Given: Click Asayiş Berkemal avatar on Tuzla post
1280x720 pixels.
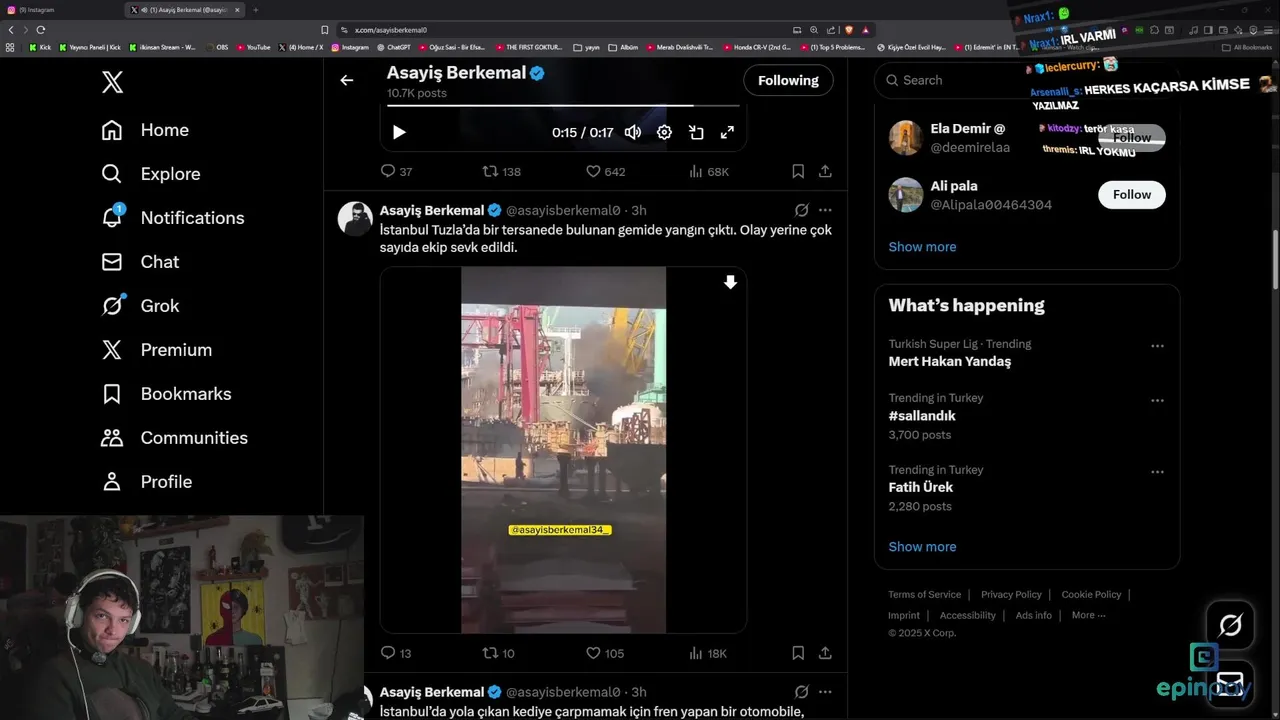Looking at the screenshot, I should tap(355, 218).
